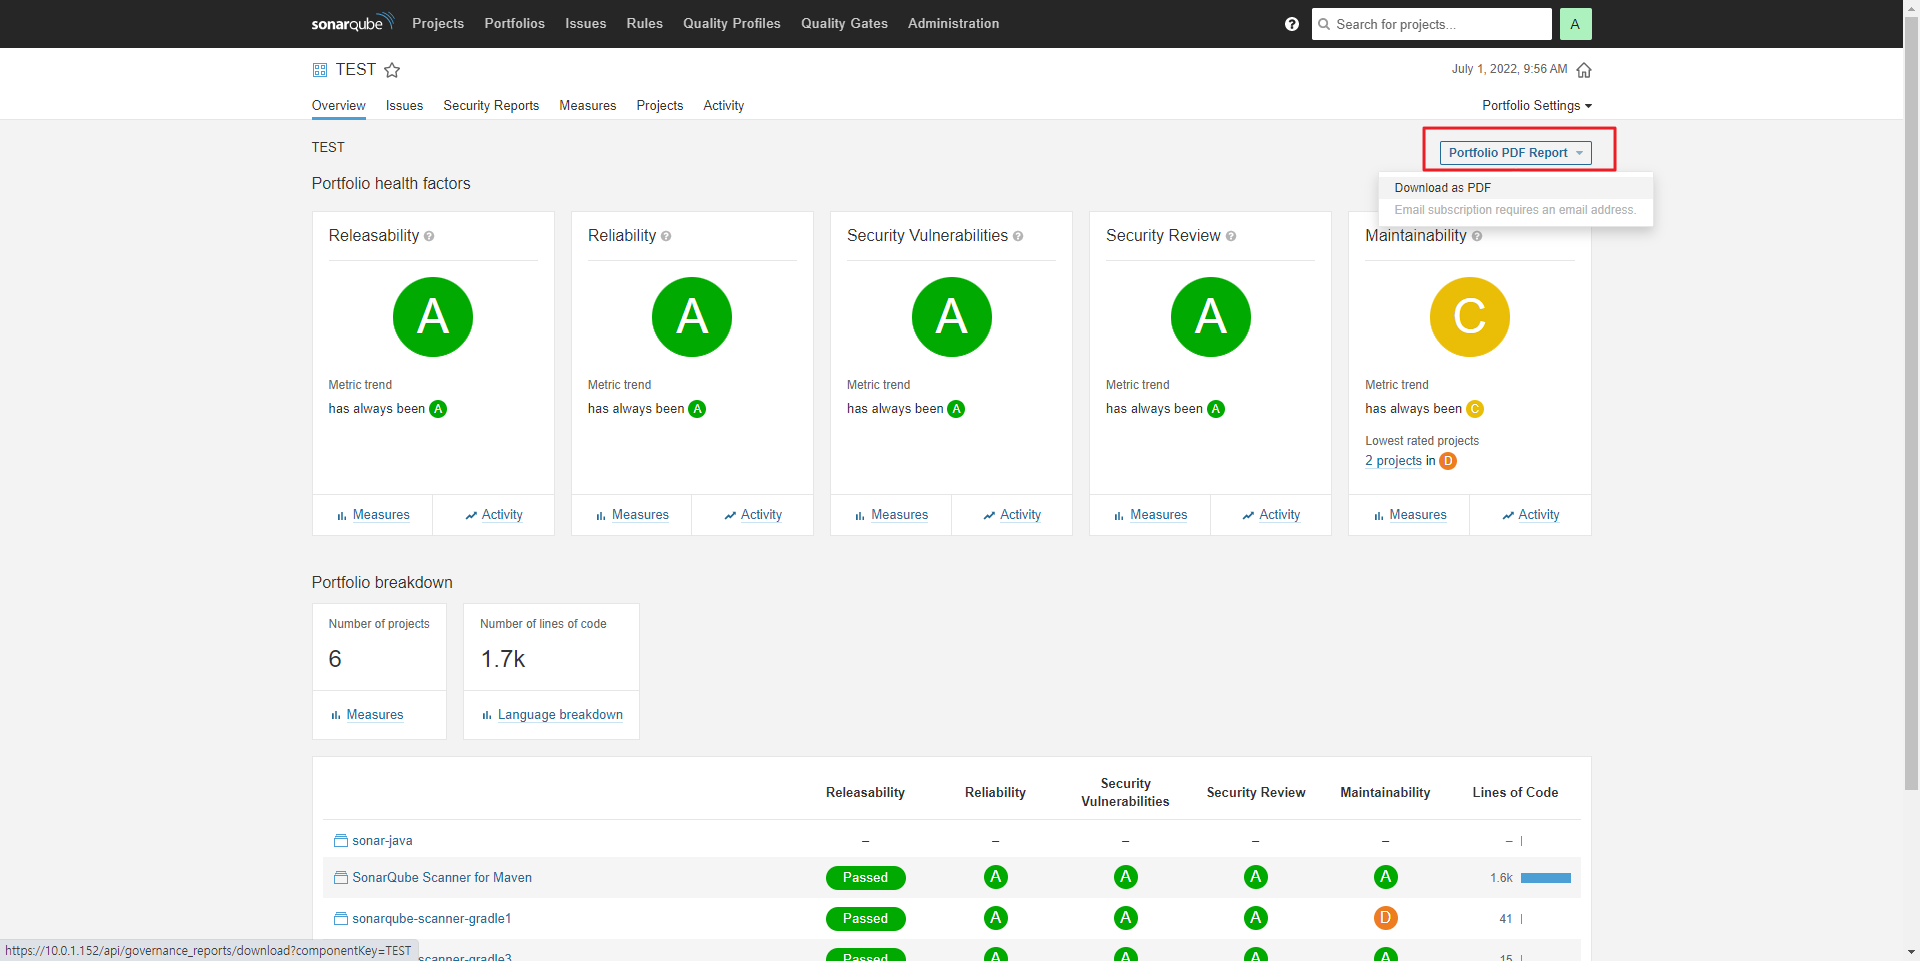
Task: Click the 1.6k lines of code bar
Action: 1545,878
